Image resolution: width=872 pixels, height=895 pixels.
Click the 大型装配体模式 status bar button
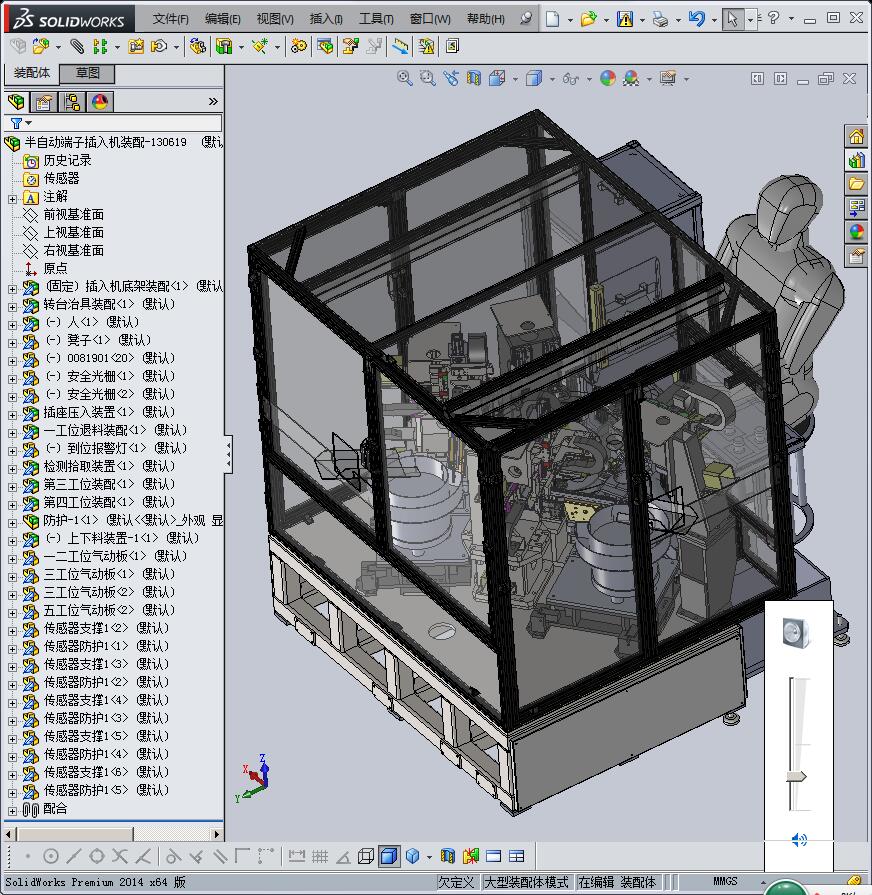(526, 882)
